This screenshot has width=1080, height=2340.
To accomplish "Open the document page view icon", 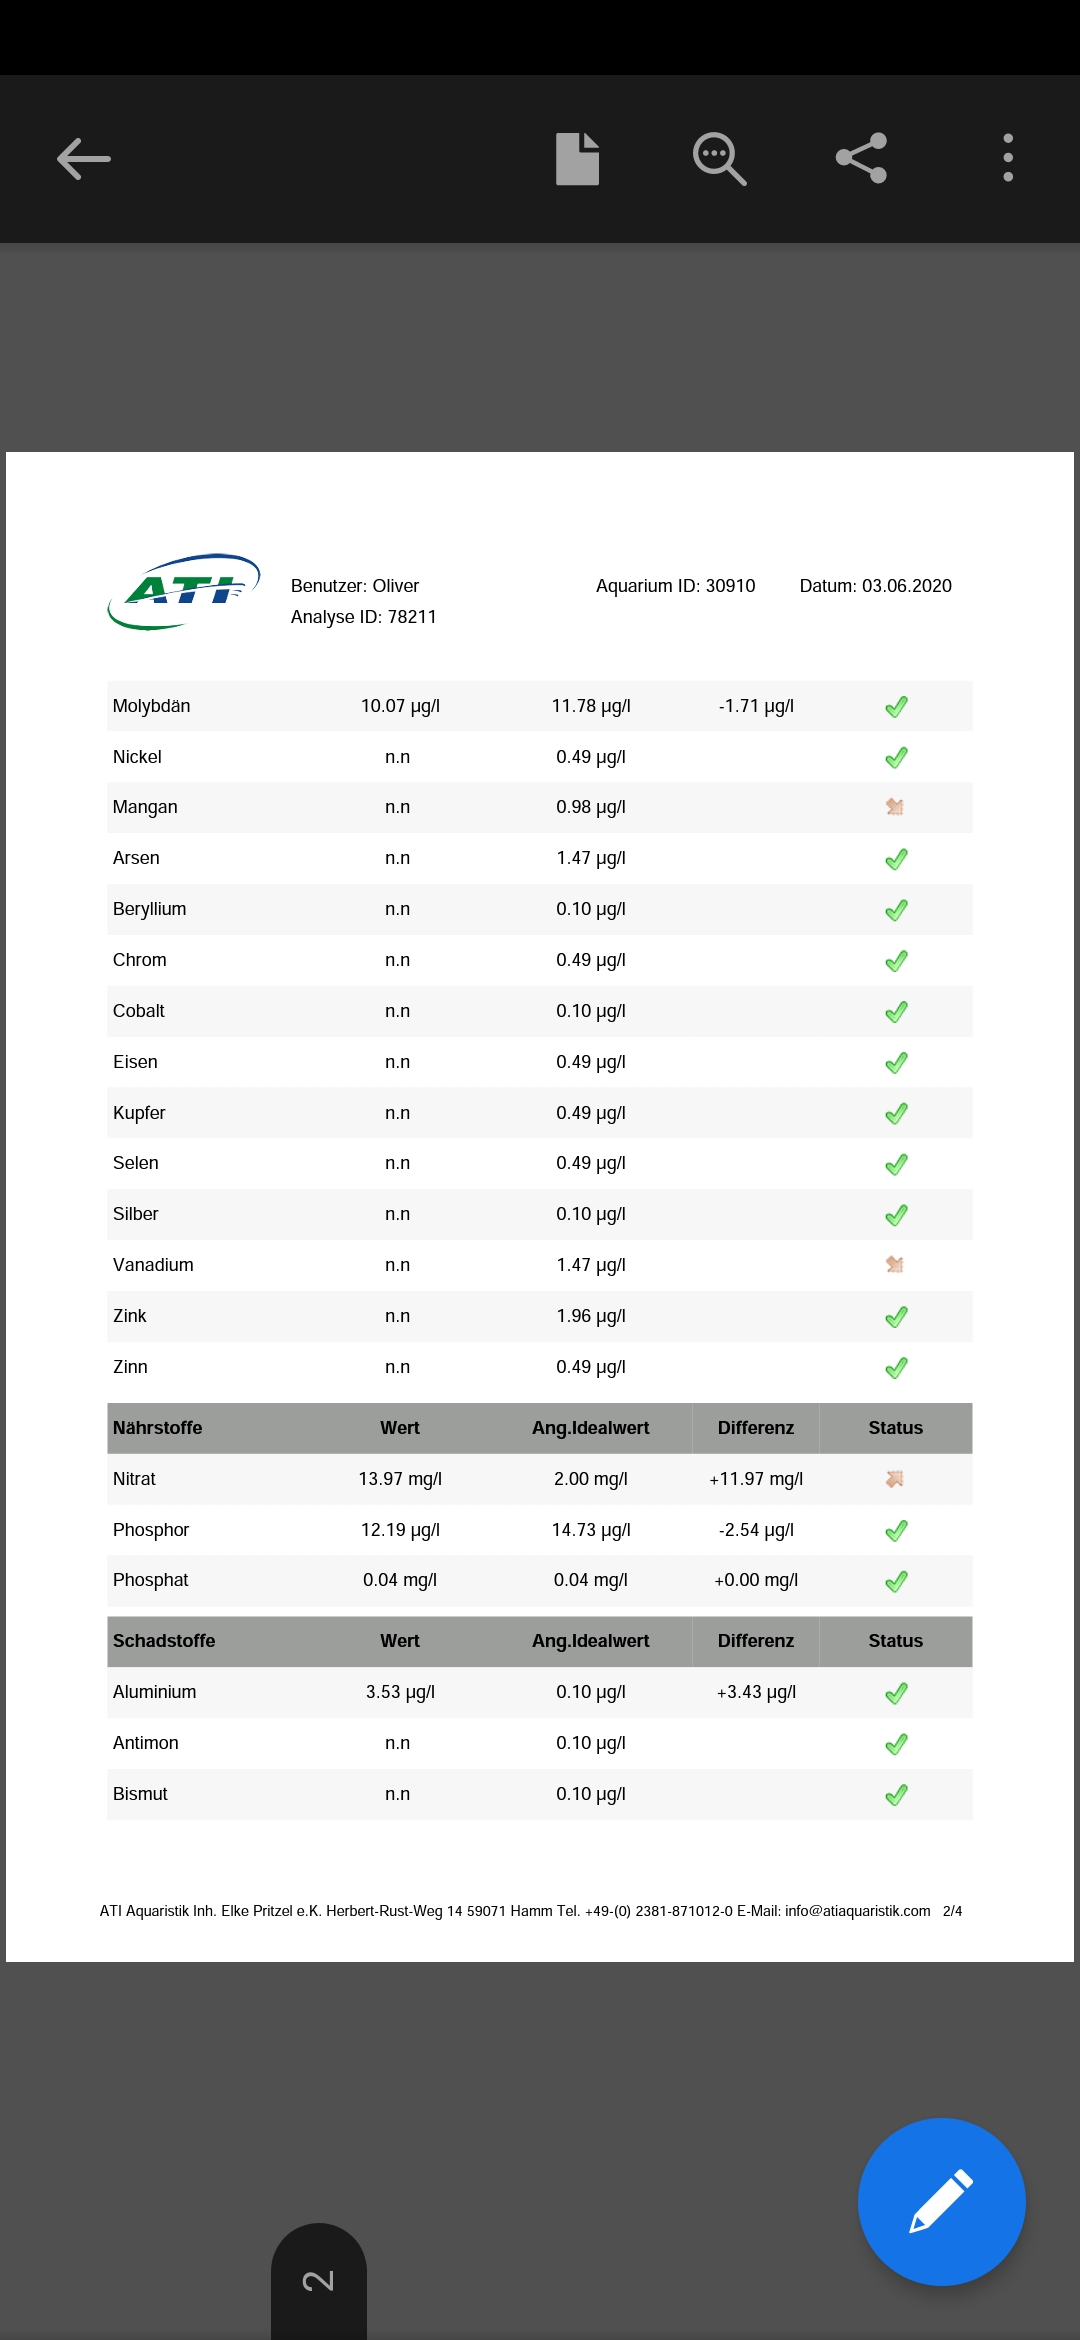I will [577, 159].
